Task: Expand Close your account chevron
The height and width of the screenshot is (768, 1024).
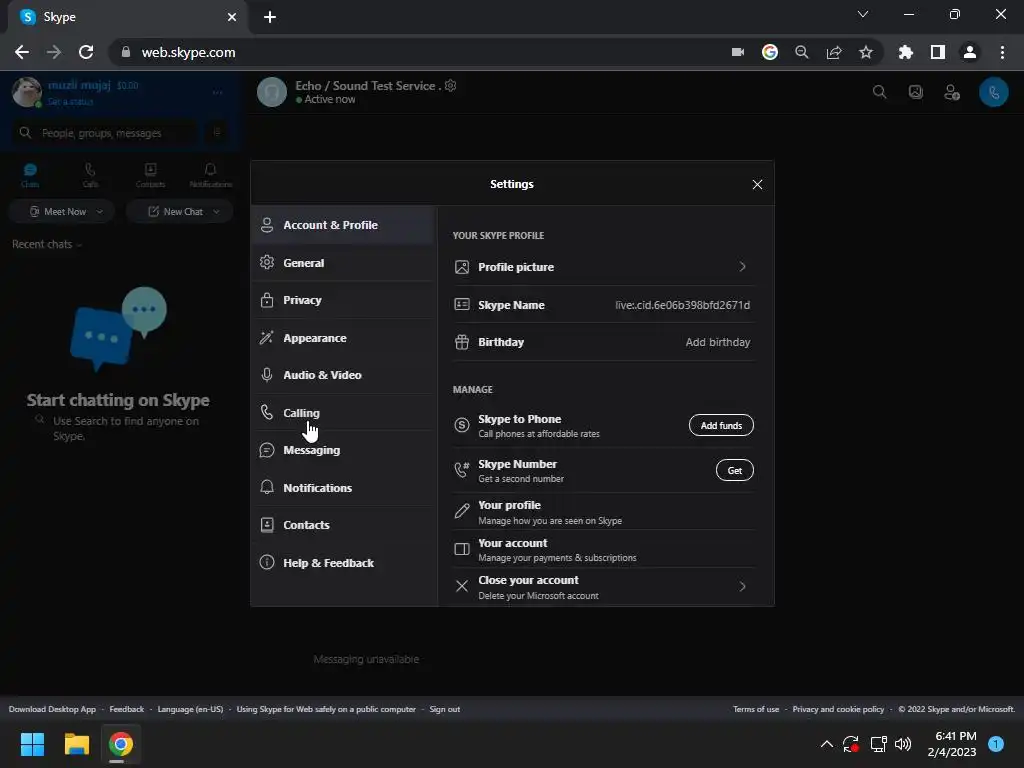Action: (x=743, y=586)
